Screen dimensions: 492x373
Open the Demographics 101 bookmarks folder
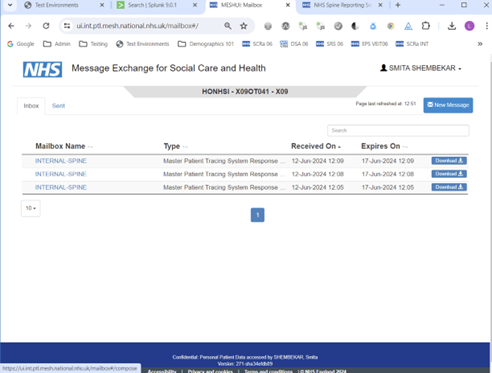coord(206,44)
